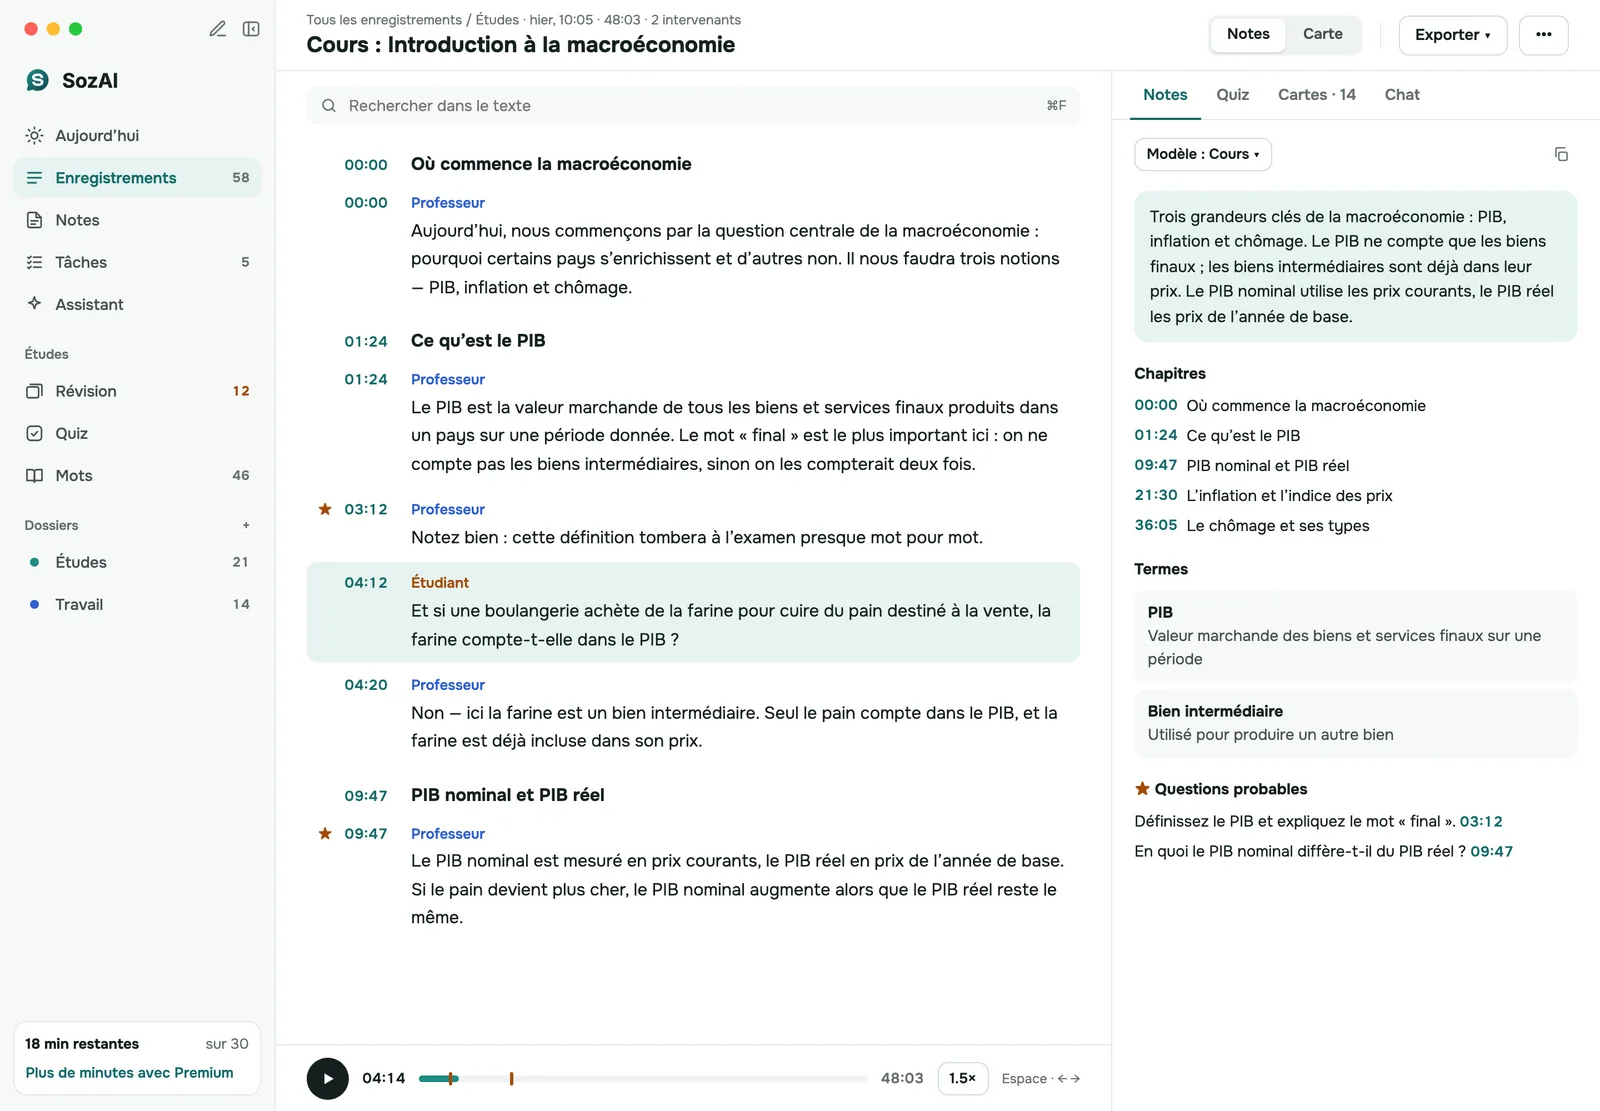Toggle the sidebar panel icon

[251, 29]
